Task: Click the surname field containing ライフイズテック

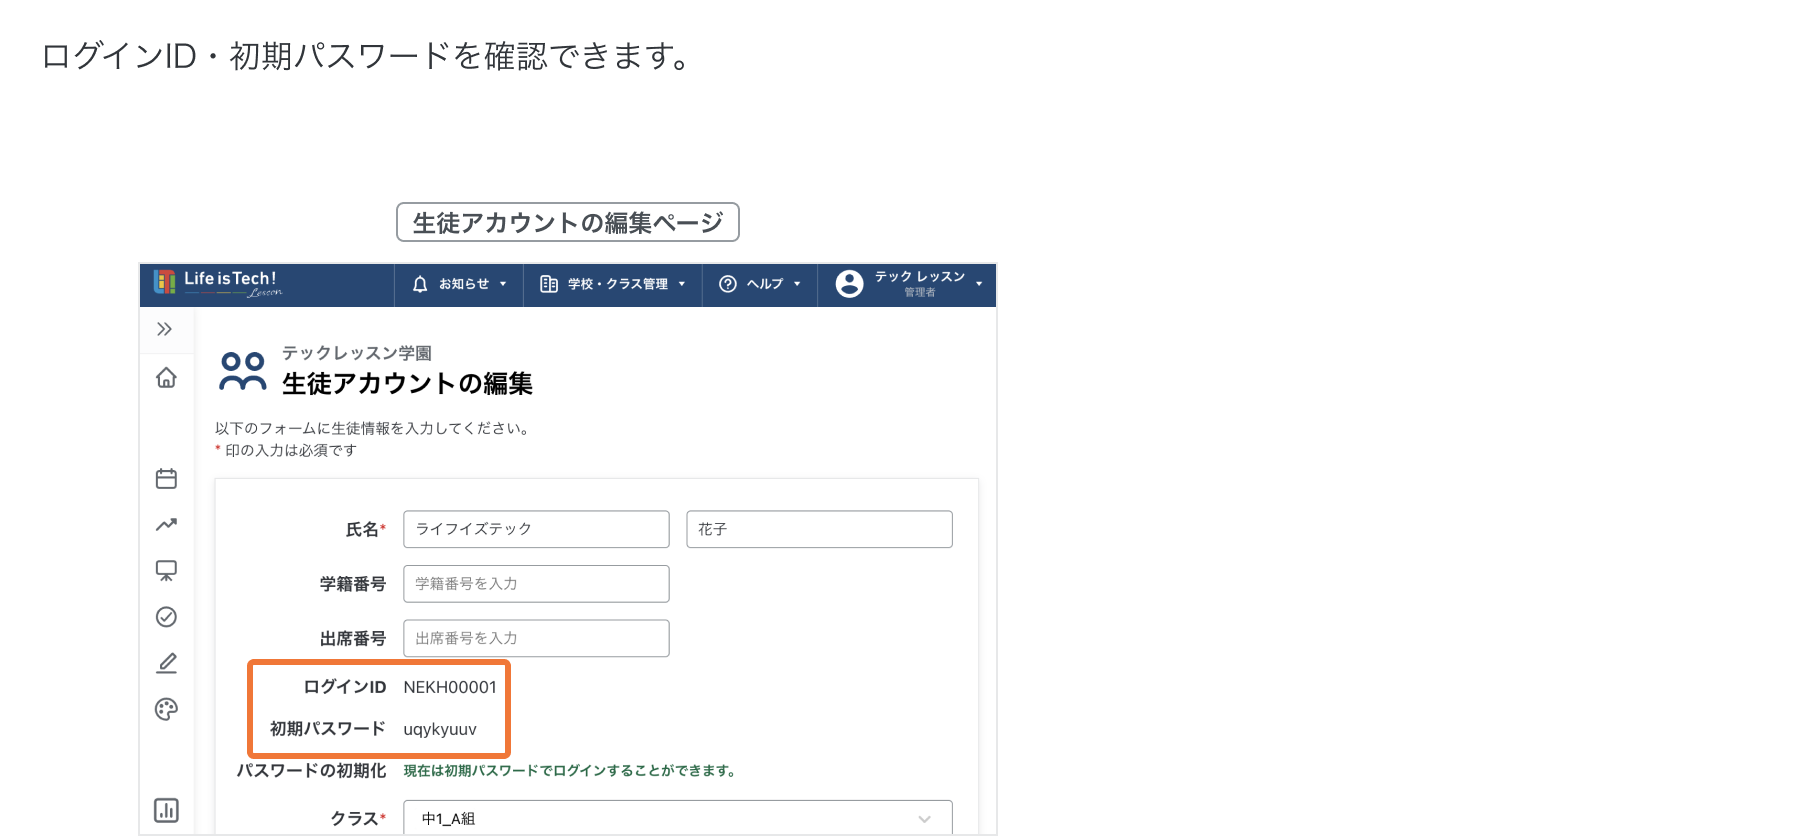Action: (x=536, y=529)
